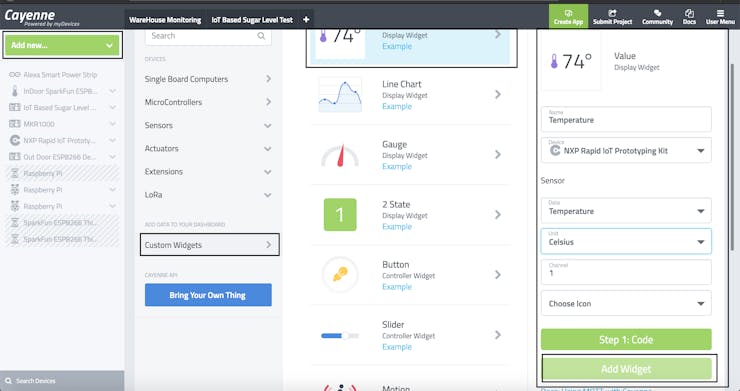The width and height of the screenshot is (740, 391).
Task: Open the Add new... dropdown
Action: point(62,45)
